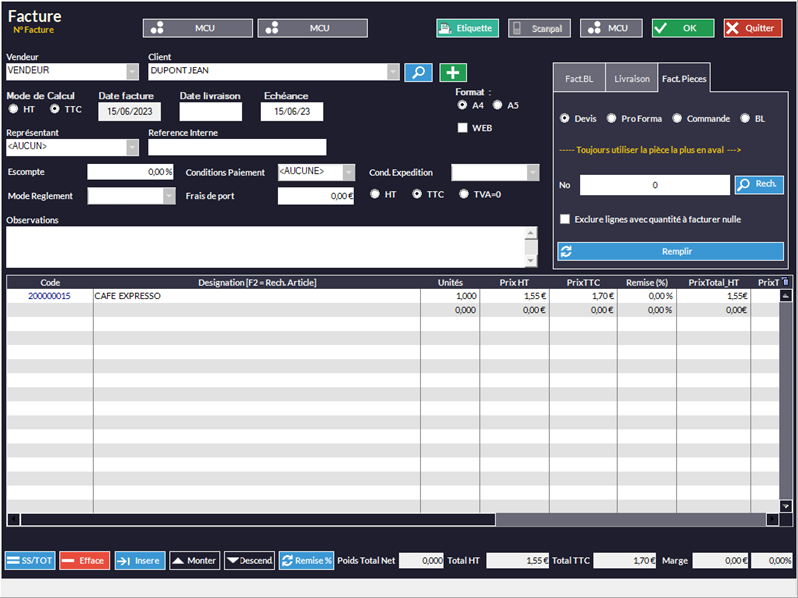Click the Scanpal scanner button
This screenshot has width=798, height=598.
tap(539, 28)
